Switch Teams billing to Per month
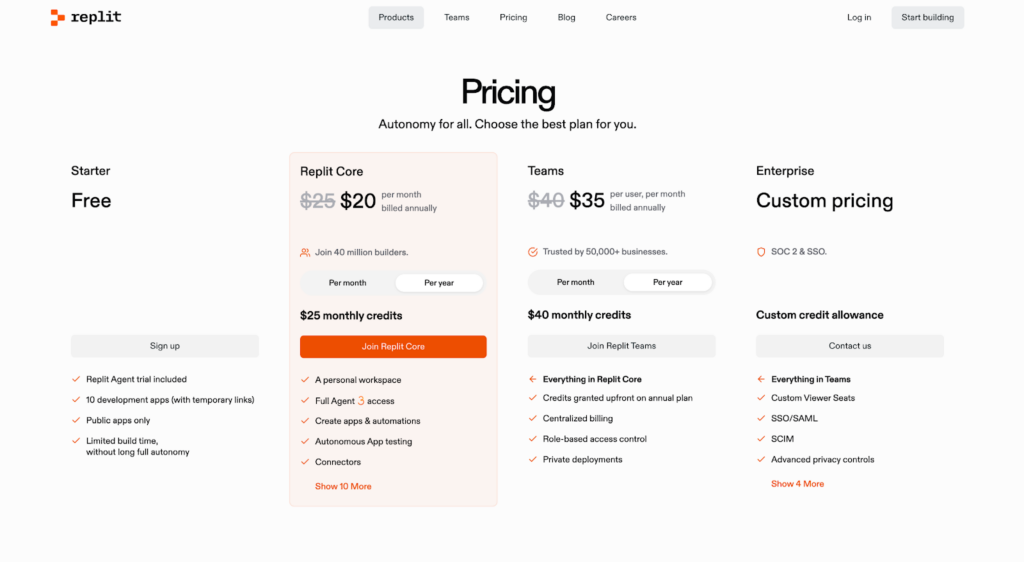1024x562 pixels. pyautogui.click(x=575, y=282)
